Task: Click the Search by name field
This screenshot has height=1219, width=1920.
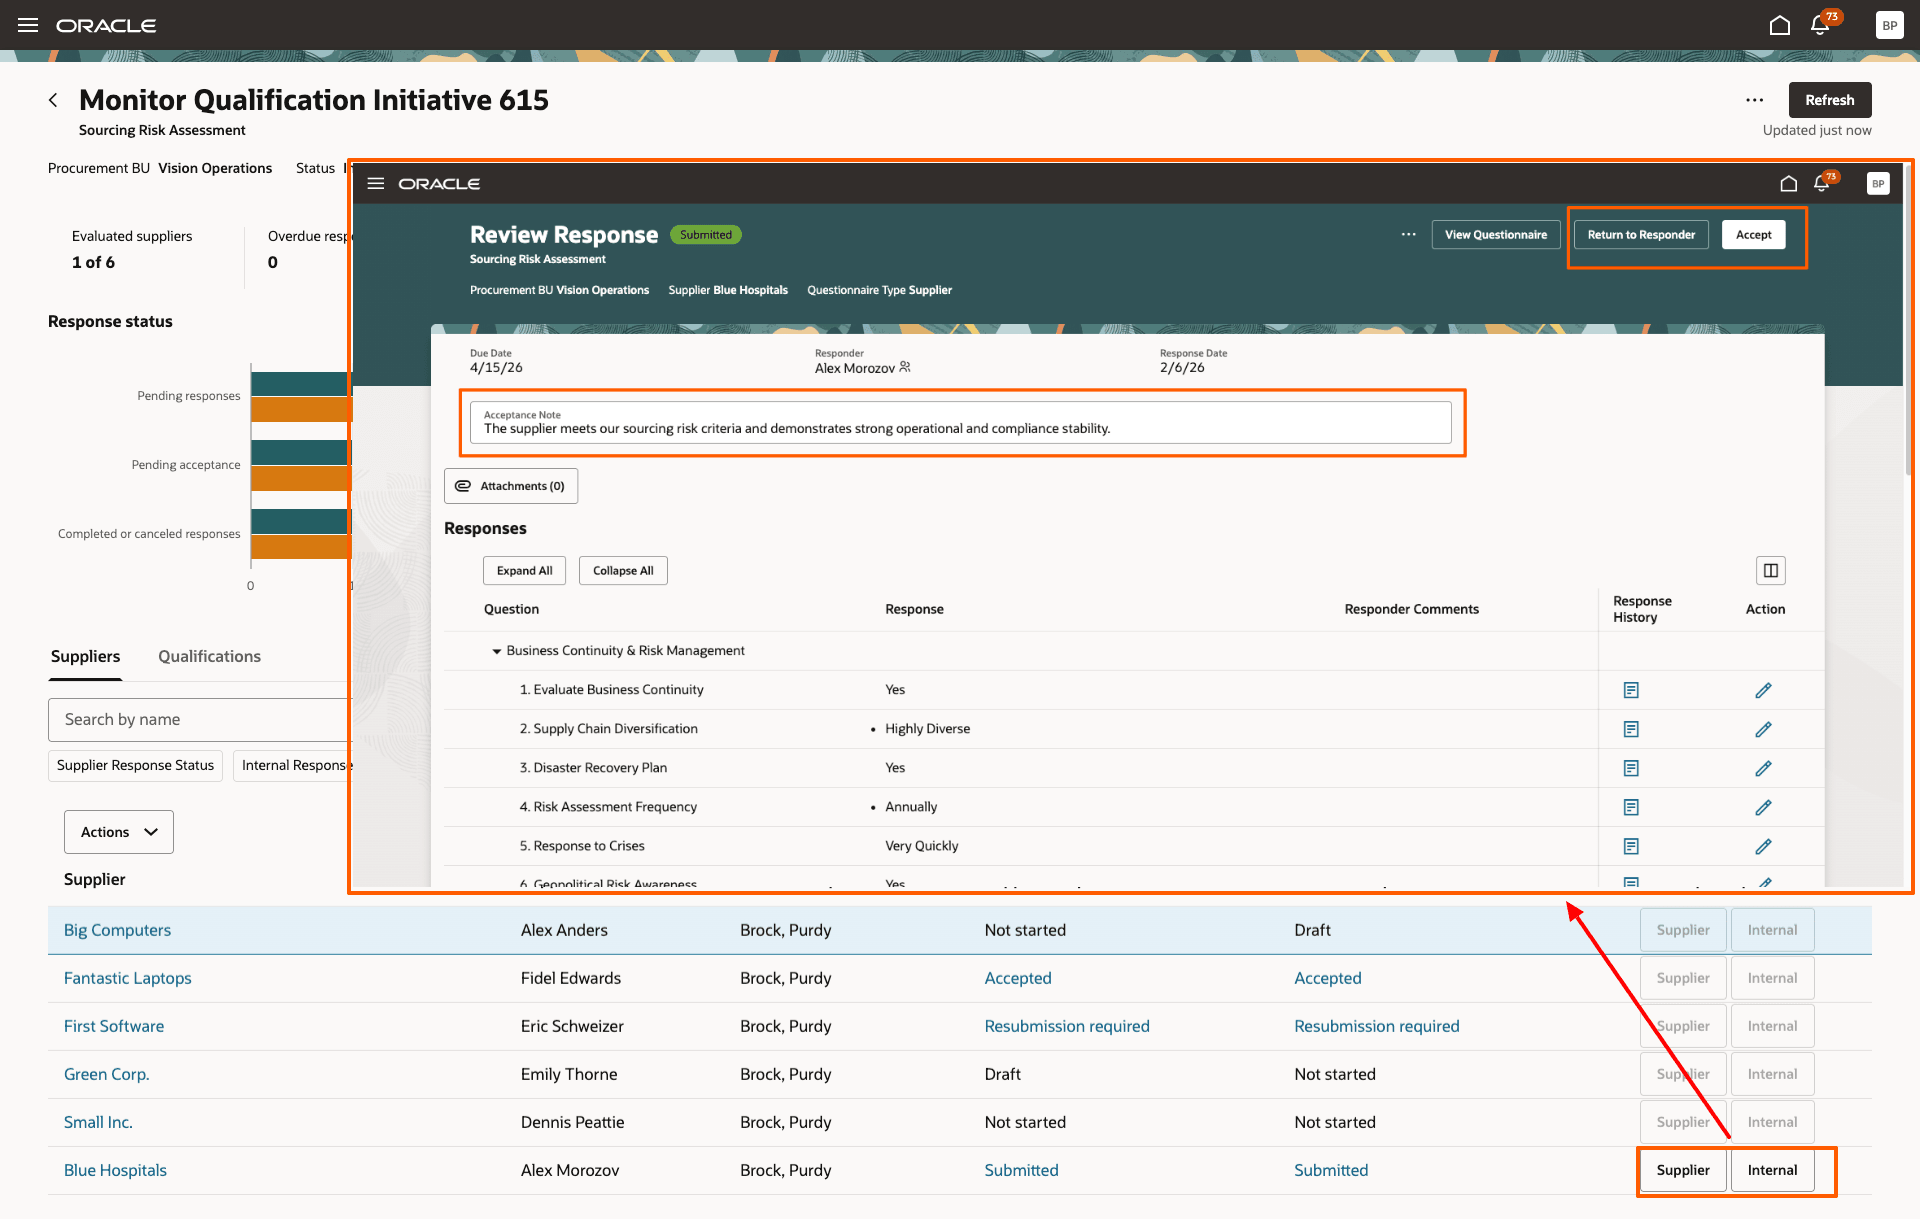Action: 200,719
